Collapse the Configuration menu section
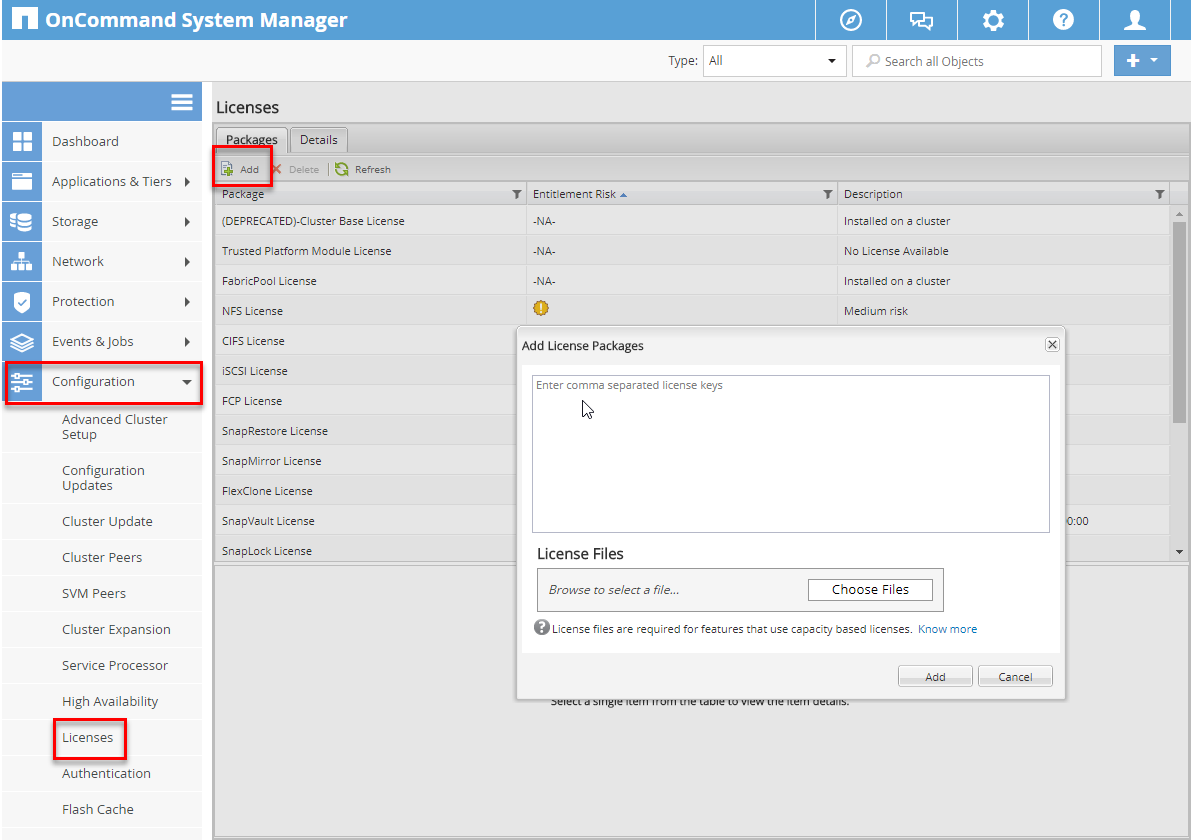 [x=186, y=382]
